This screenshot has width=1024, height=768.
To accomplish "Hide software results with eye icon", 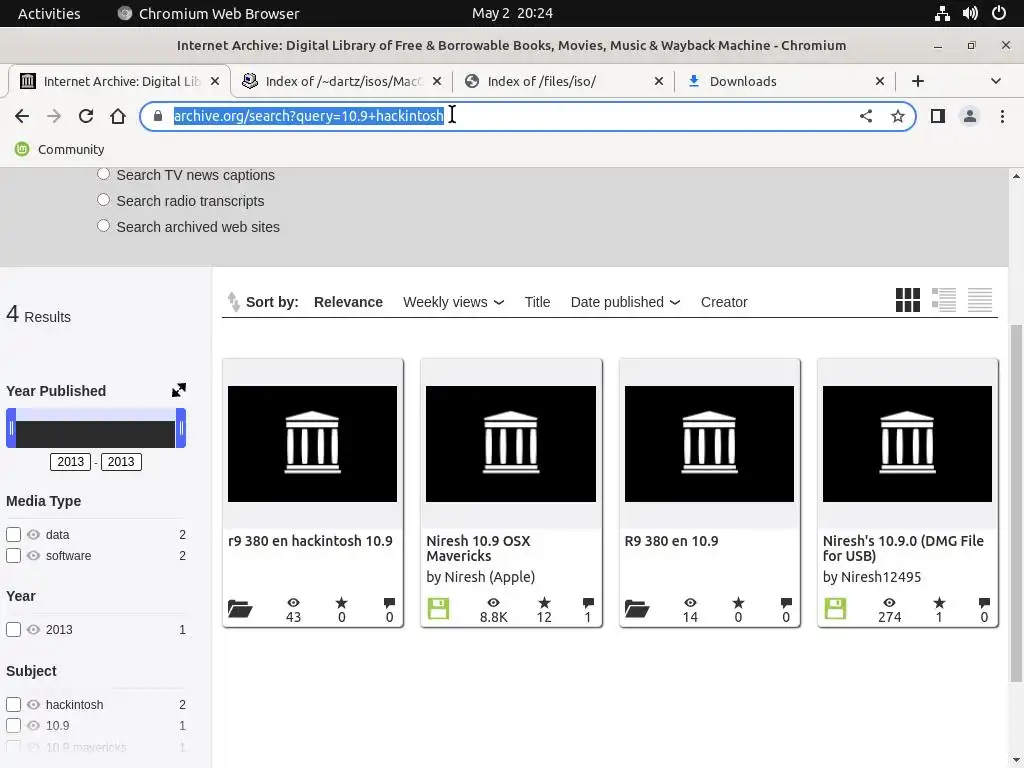I will 33,555.
